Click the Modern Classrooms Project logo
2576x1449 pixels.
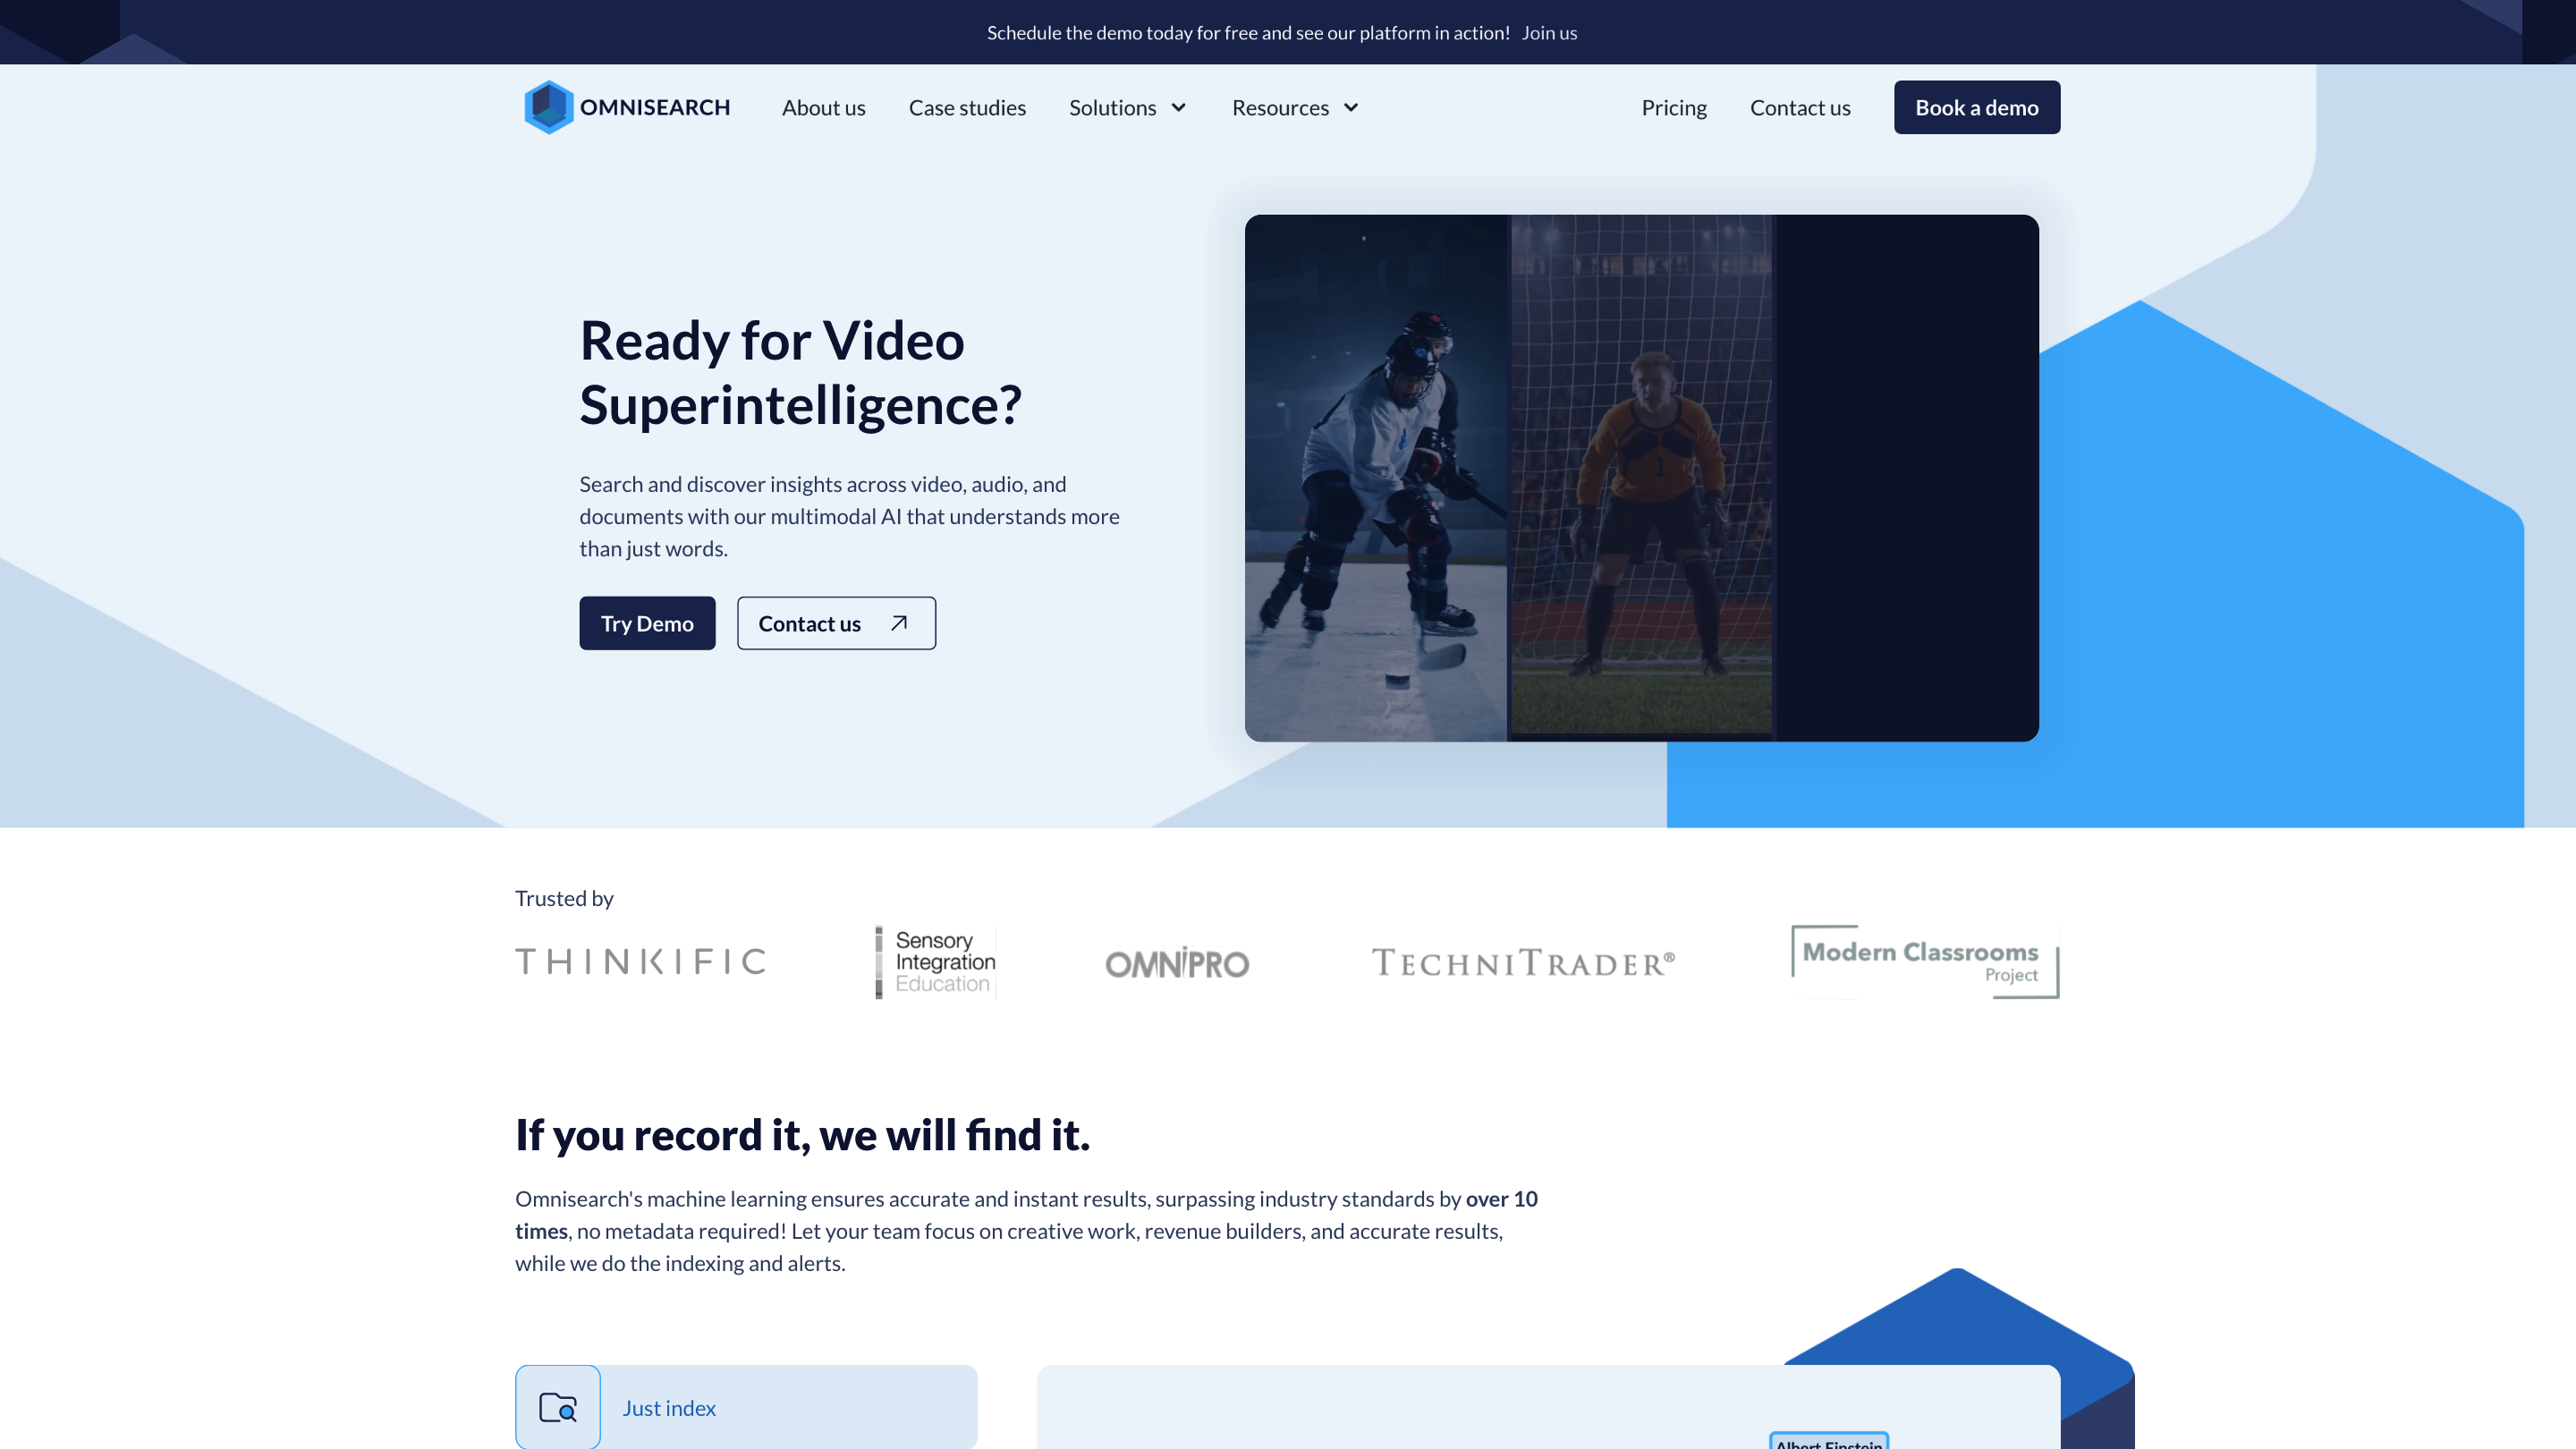click(1922, 961)
